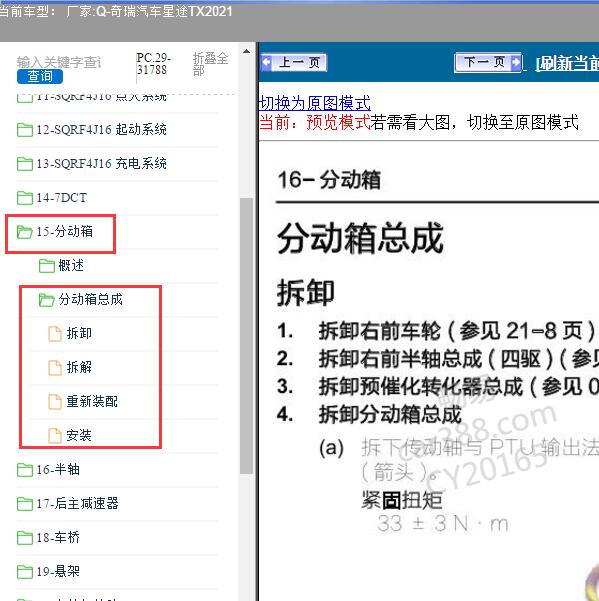Click the left arrow icon on 上一页
The width and height of the screenshot is (599, 601).
click(267, 62)
